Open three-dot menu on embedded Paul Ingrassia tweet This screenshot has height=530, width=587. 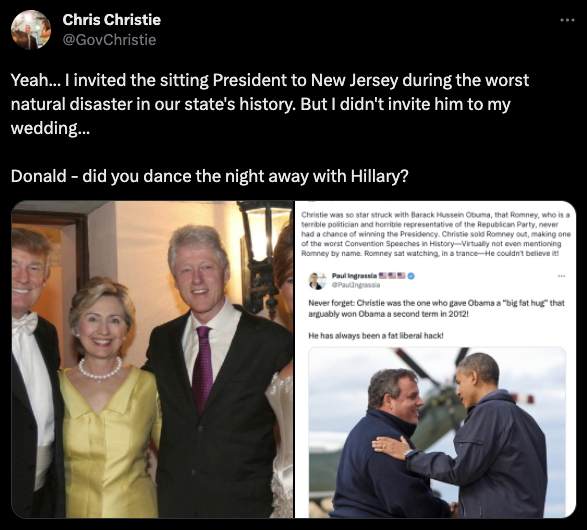[x=561, y=276]
